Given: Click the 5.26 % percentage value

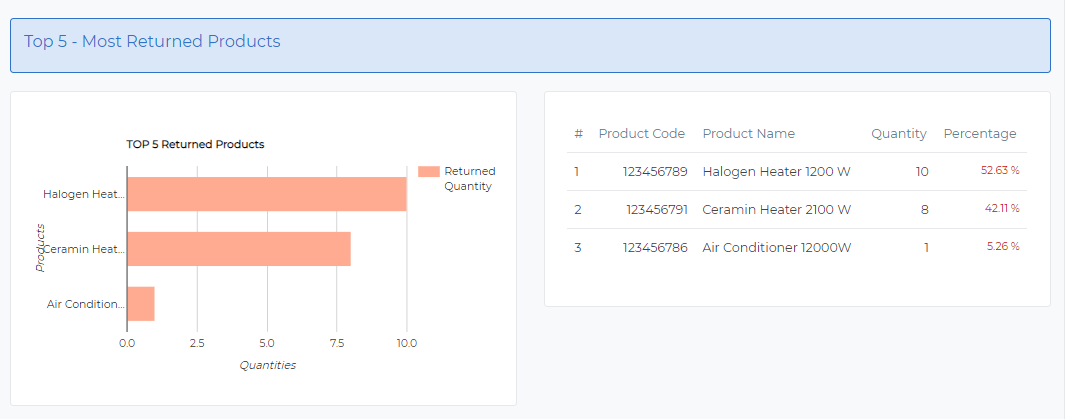Looking at the screenshot, I should coord(1001,247).
